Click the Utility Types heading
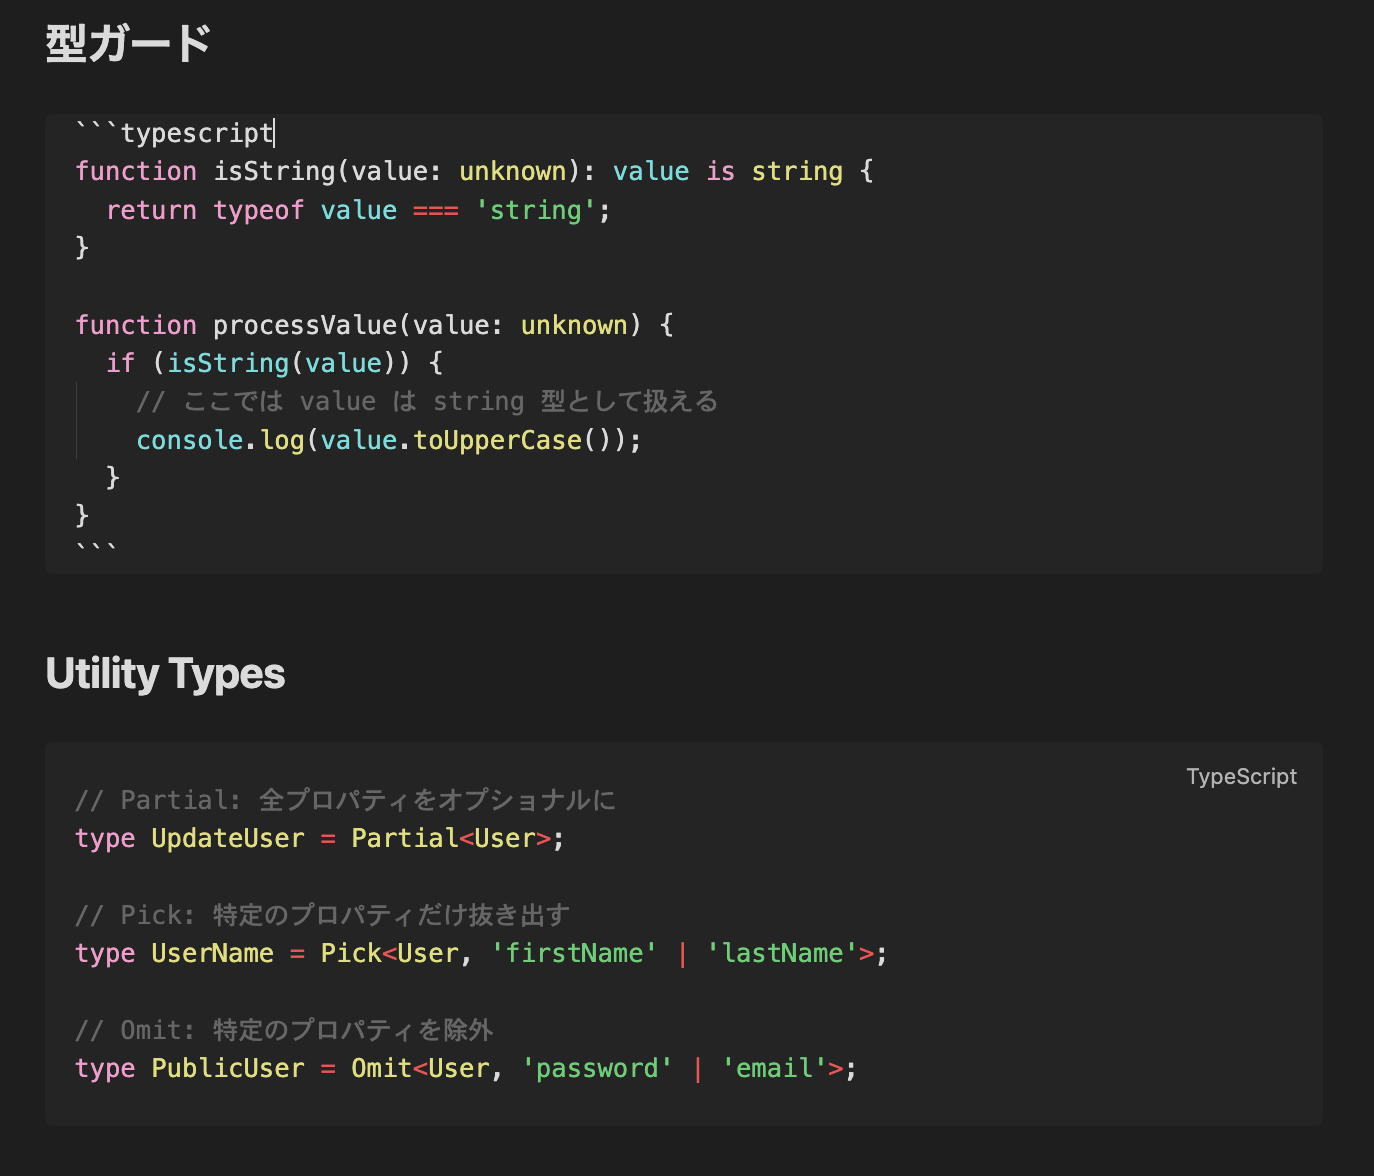 point(164,674)
